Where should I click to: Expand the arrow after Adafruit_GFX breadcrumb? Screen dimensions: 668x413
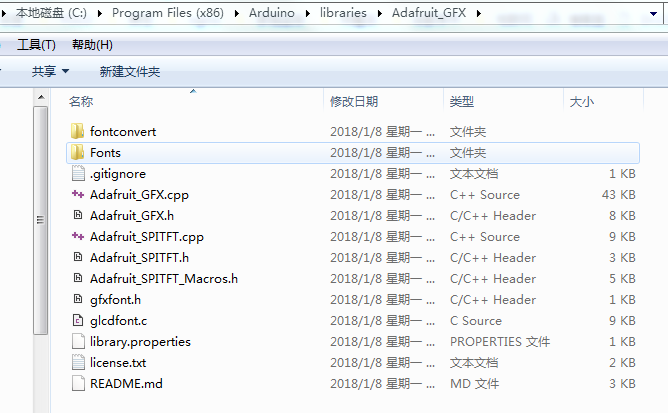[x=479, y=14]
